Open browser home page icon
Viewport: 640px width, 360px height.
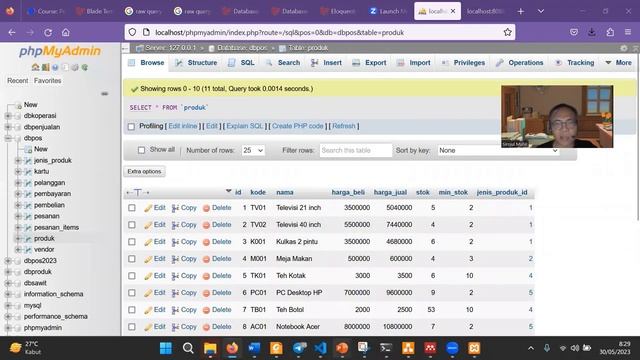pyautogui.click(x=66, y=32)
